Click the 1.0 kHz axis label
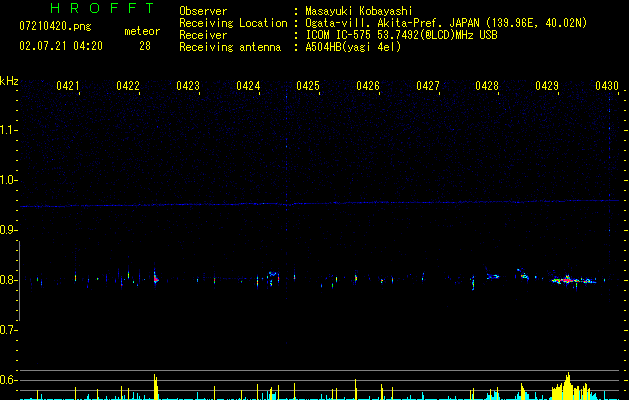629x400 pixels. click(x=8, y=180)
